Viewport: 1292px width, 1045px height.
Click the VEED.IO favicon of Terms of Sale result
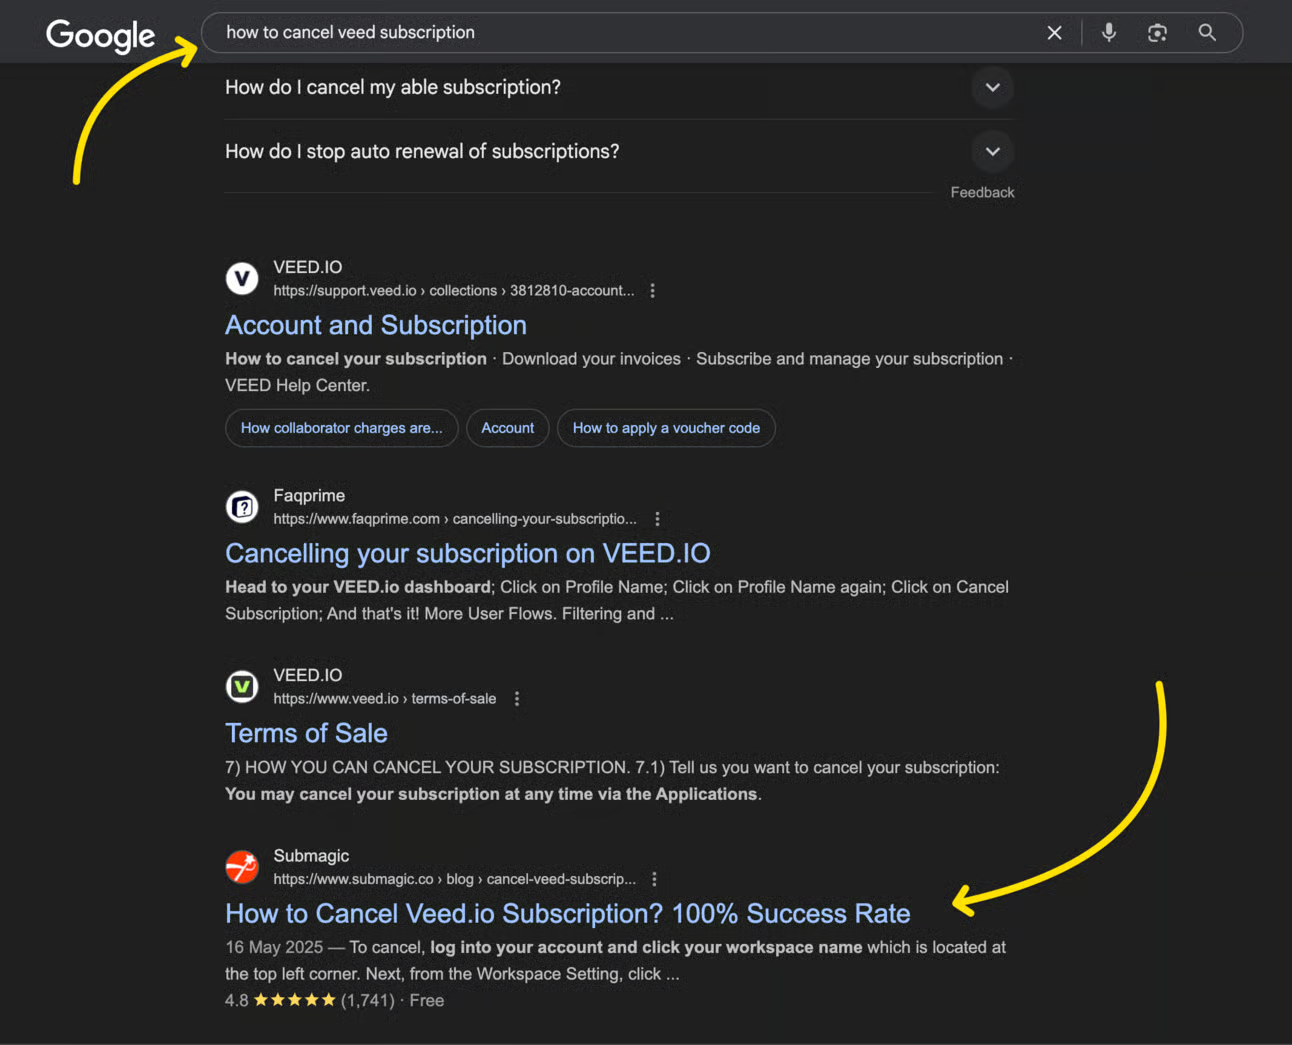pos(242,686)
